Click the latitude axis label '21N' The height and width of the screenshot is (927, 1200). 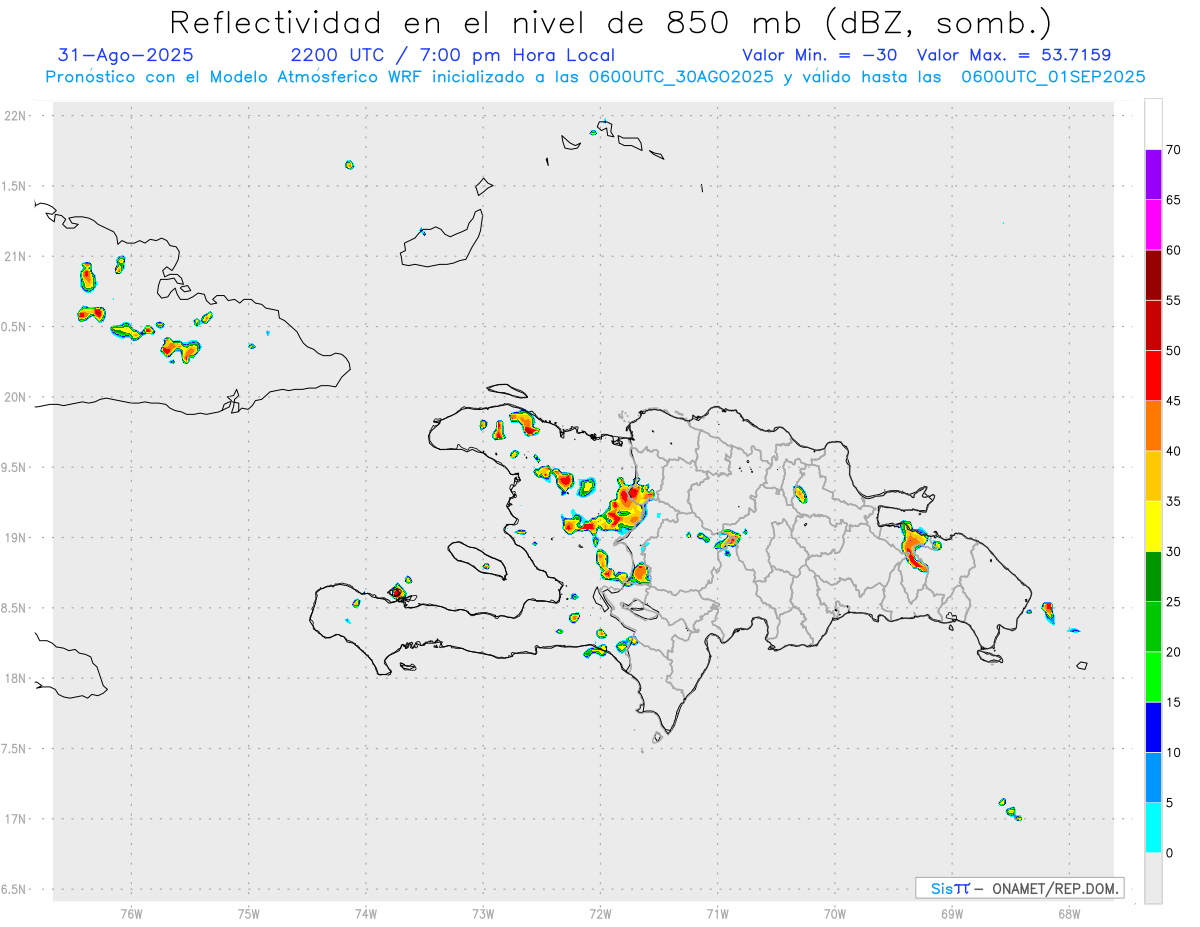16,257
